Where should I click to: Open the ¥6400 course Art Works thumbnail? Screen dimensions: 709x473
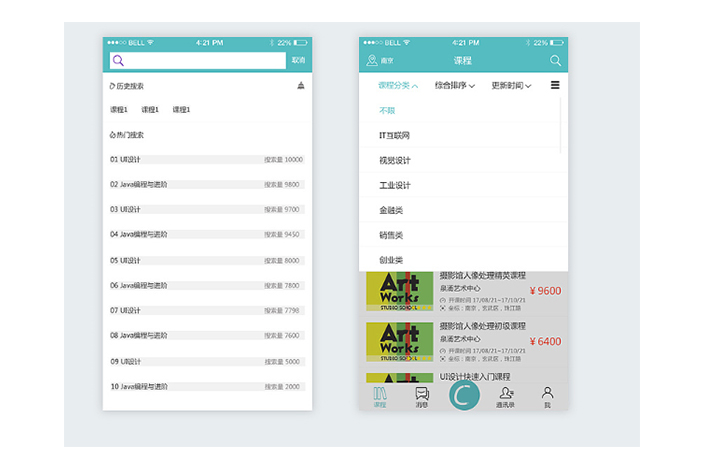(x=400, y=341)
